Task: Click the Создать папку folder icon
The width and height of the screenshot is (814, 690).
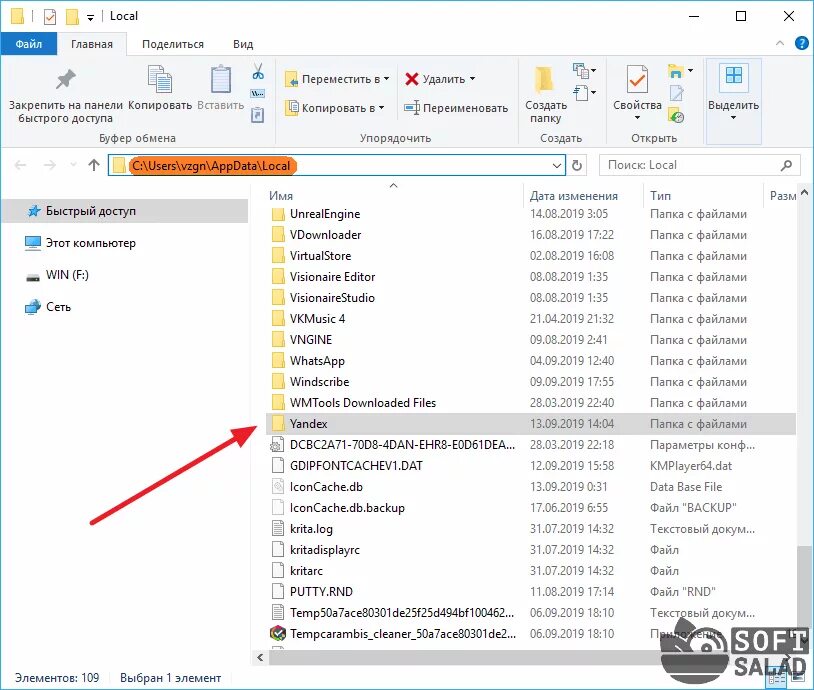Action: (544, 79)
